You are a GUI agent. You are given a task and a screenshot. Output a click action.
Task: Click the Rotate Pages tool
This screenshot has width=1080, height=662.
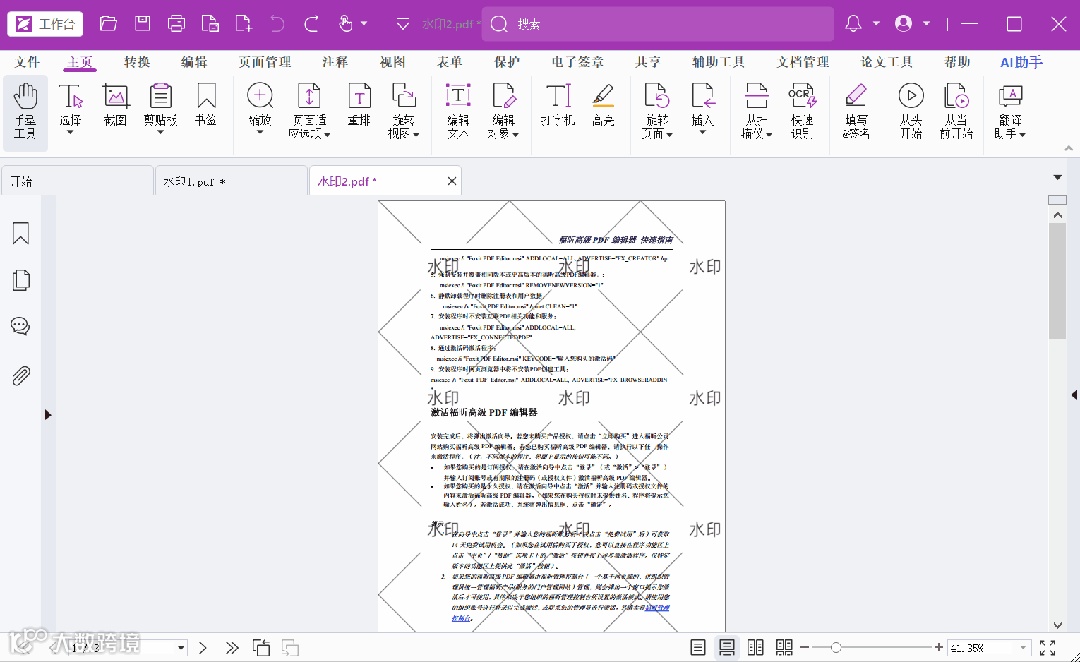[x=656, y=110]
